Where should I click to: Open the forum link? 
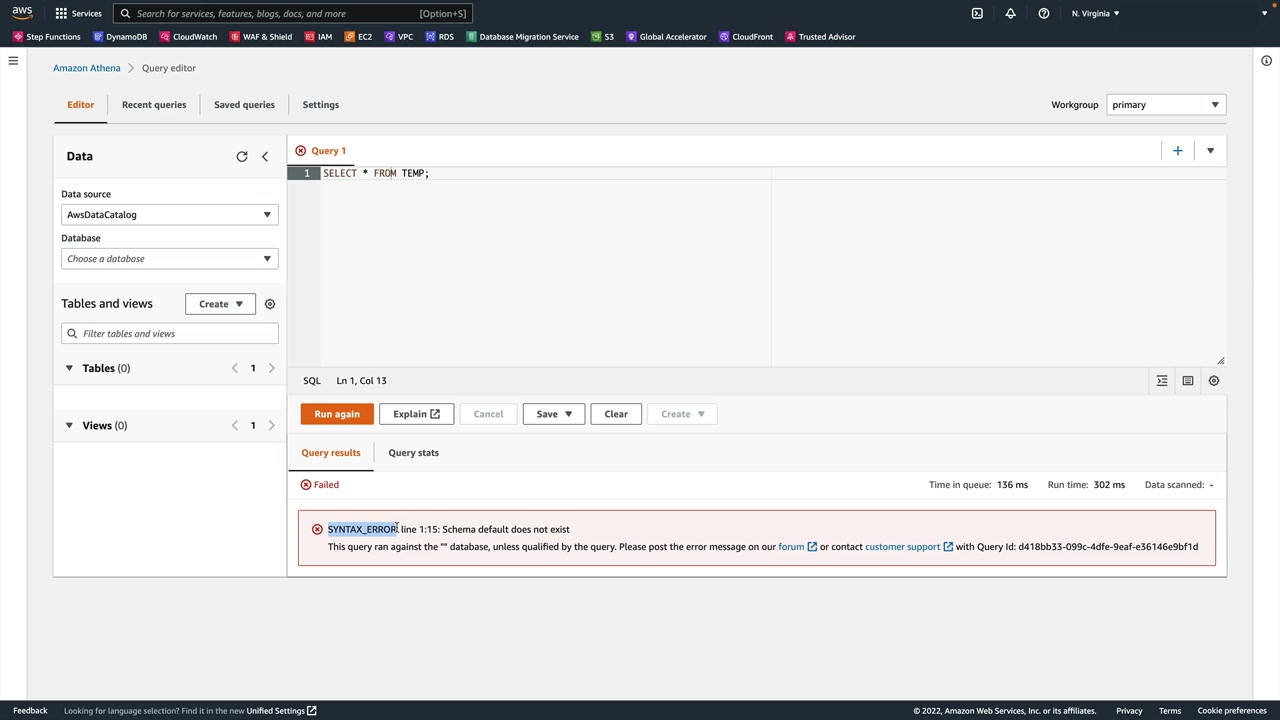pos(798,547)
